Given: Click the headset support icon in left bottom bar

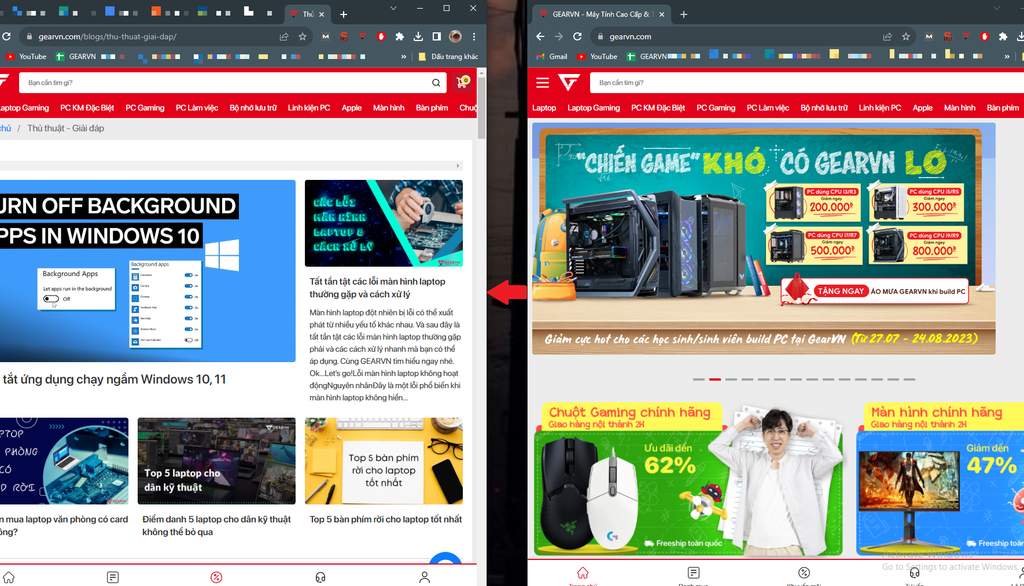Looking at the screenshot, I should [320, 578].
